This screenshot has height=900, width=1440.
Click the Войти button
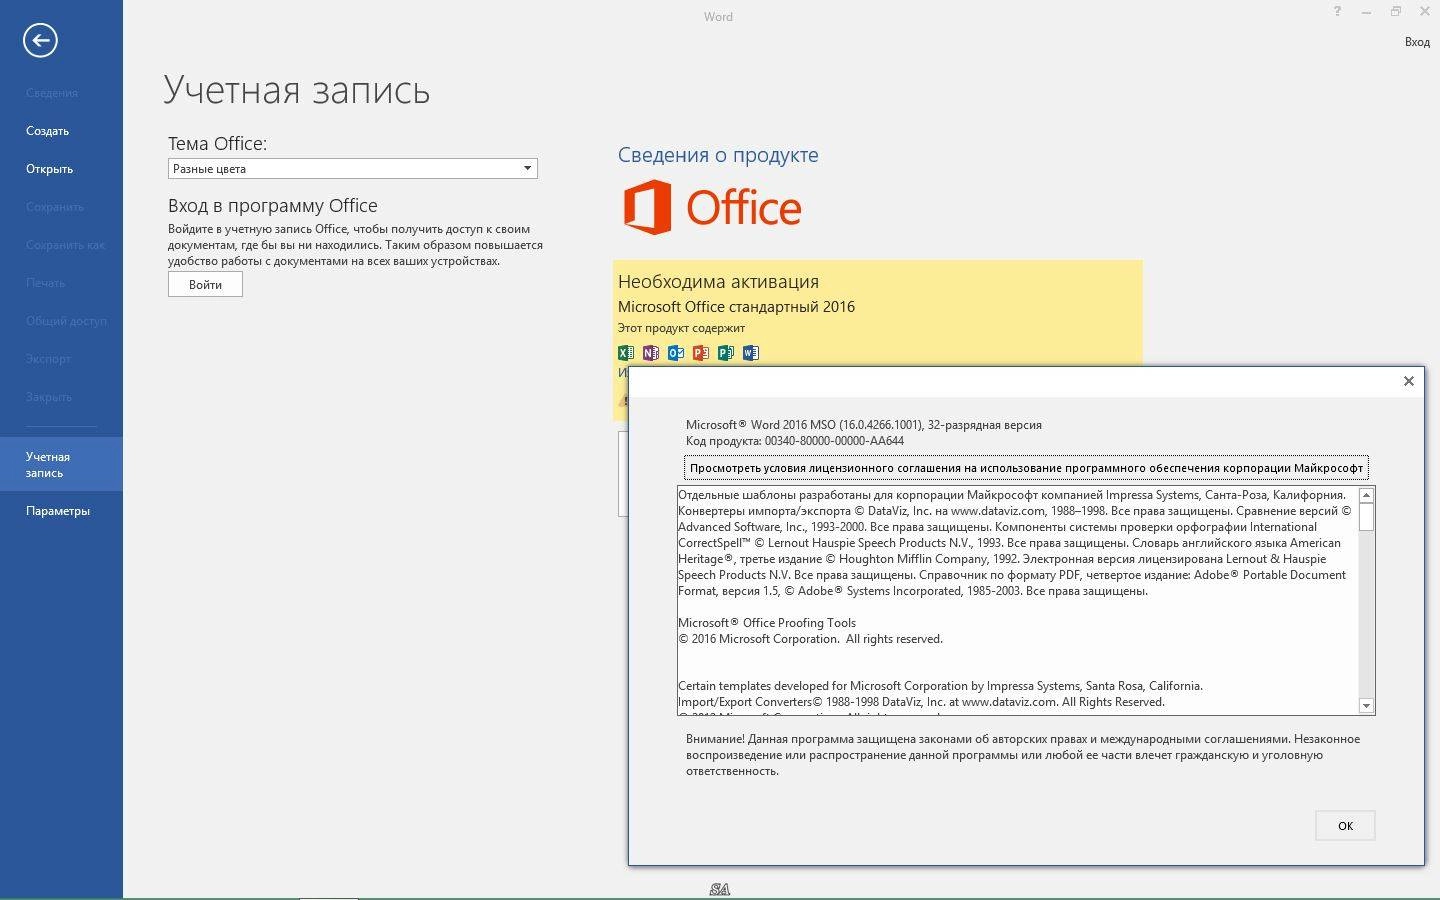pos(205,284)
